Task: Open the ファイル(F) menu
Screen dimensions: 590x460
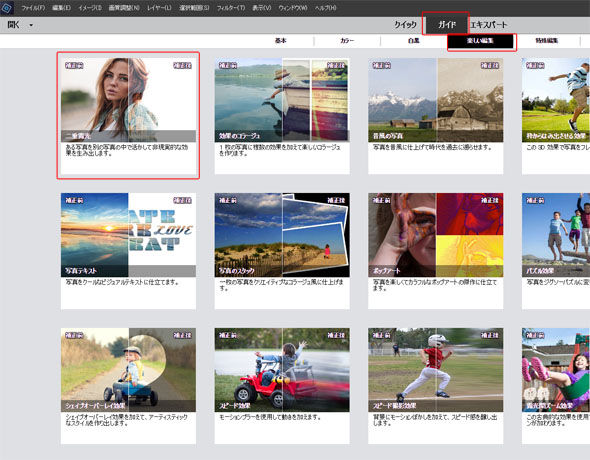Action: click(x=33, y=8)
